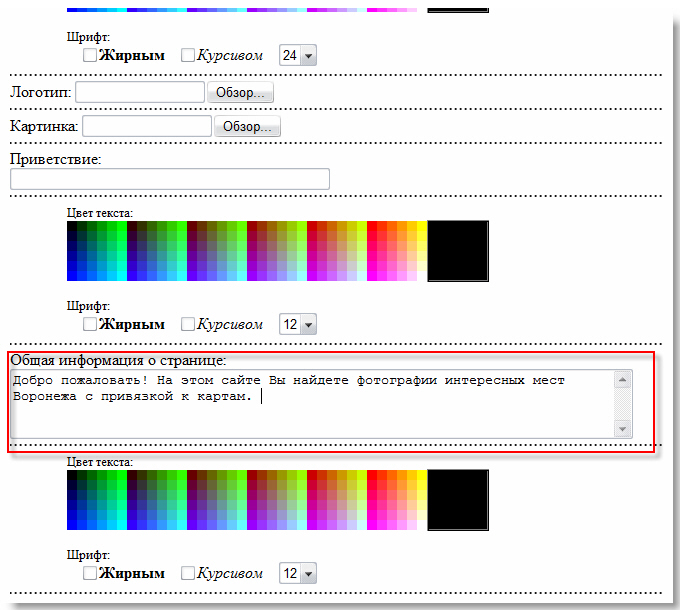Check Курсивом in Шрифт row above Общая информация
Viewport: 680px width, 610px height.
[188, 324]
